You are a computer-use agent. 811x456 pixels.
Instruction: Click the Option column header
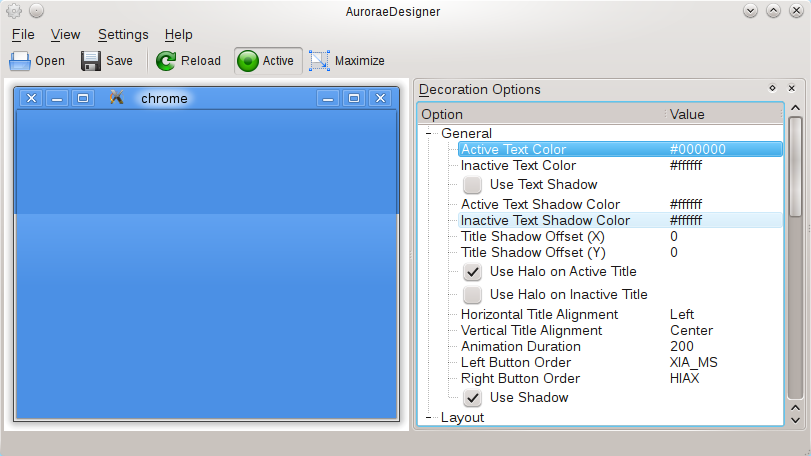(542, 114)
